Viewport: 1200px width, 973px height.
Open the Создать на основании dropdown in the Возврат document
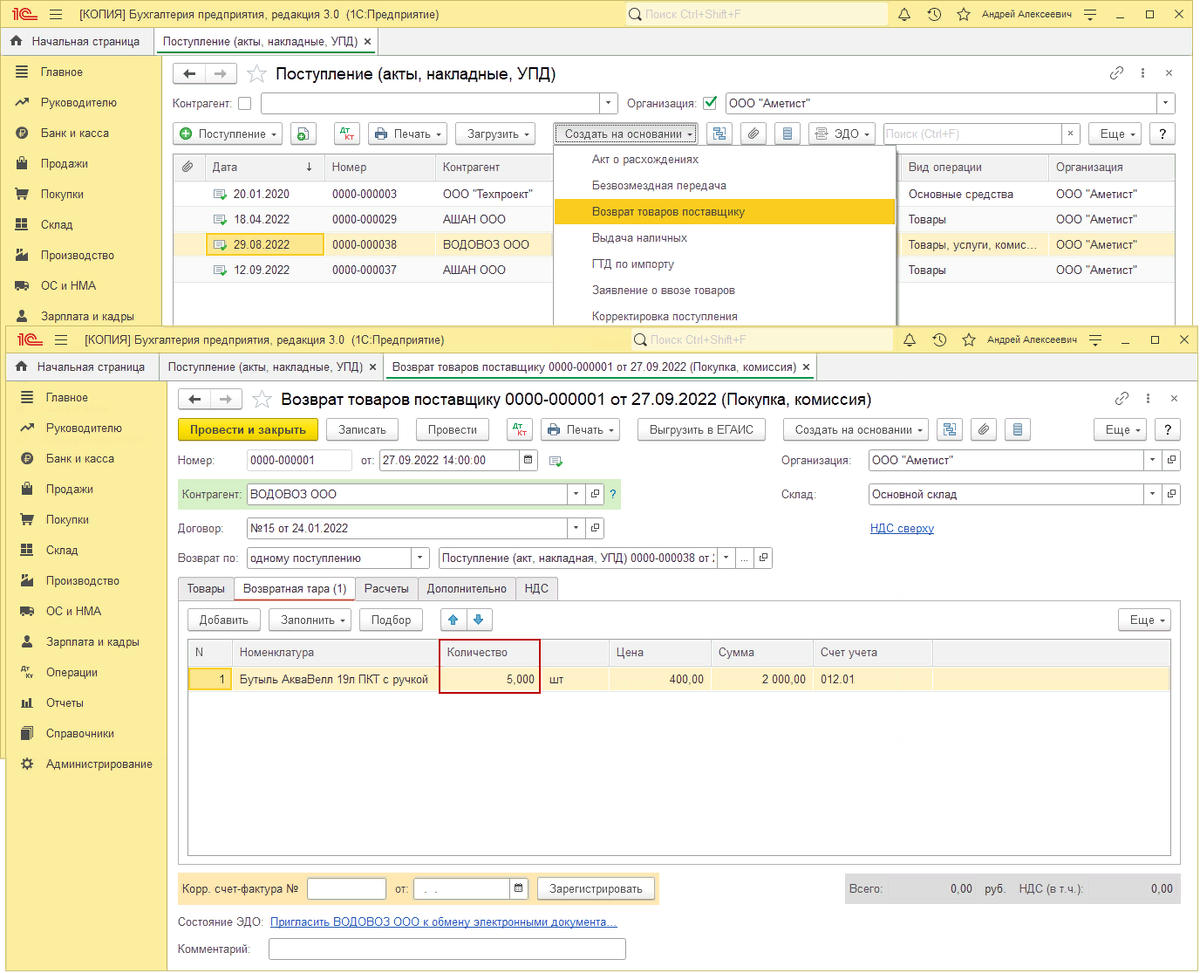point(856,429)
